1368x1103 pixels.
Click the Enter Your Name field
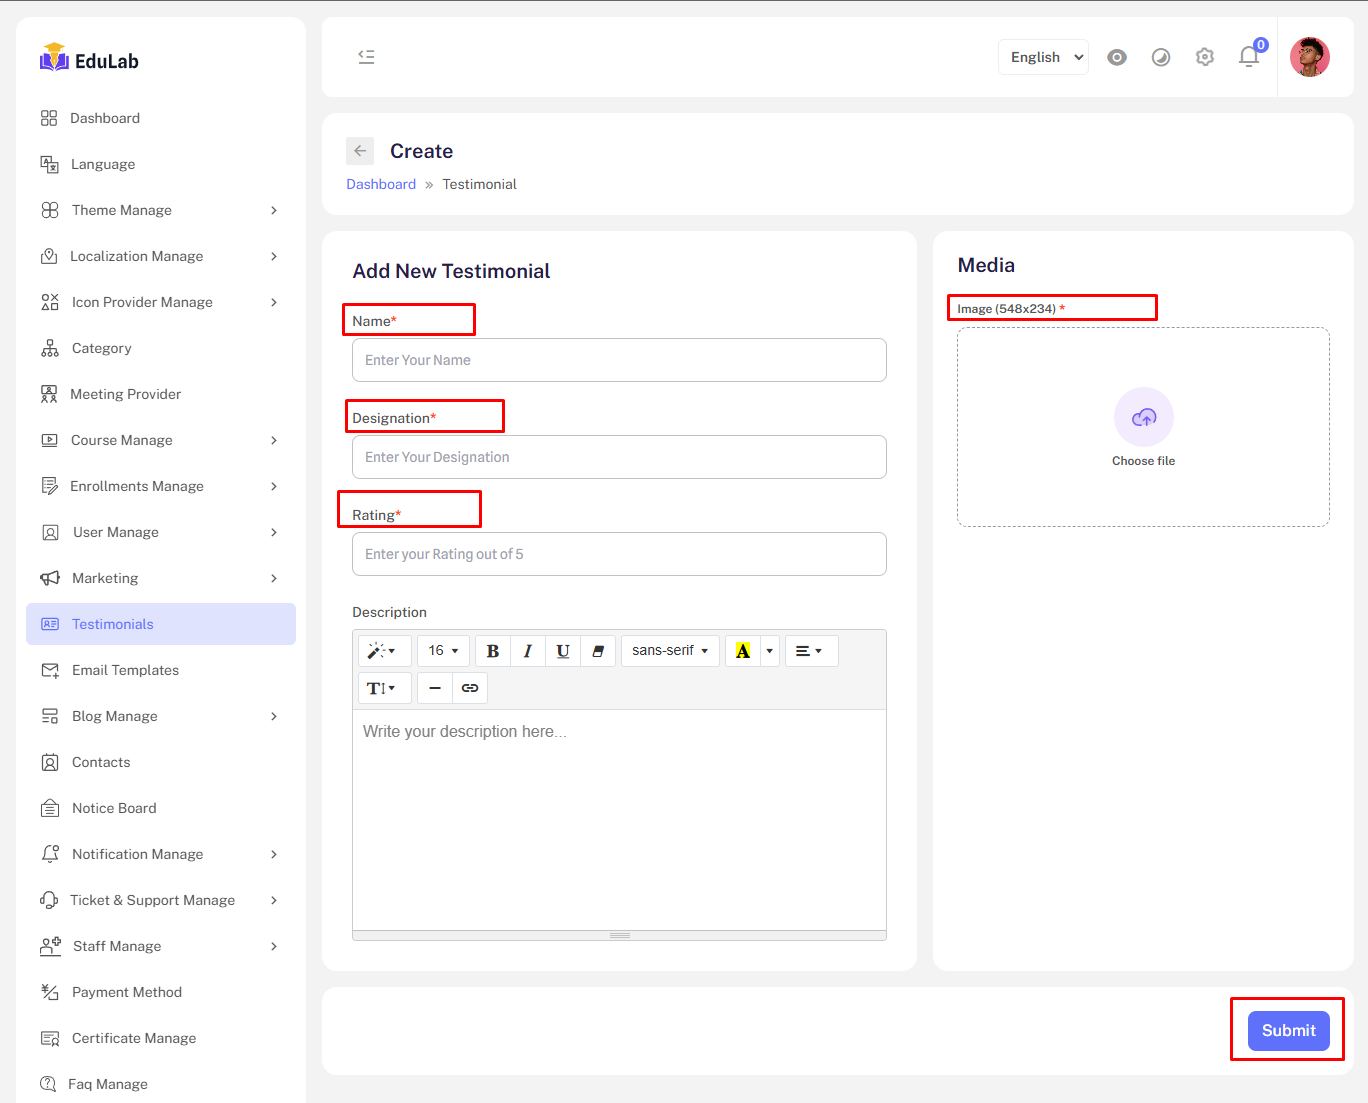pyautogui.click(x=619, y=360)
